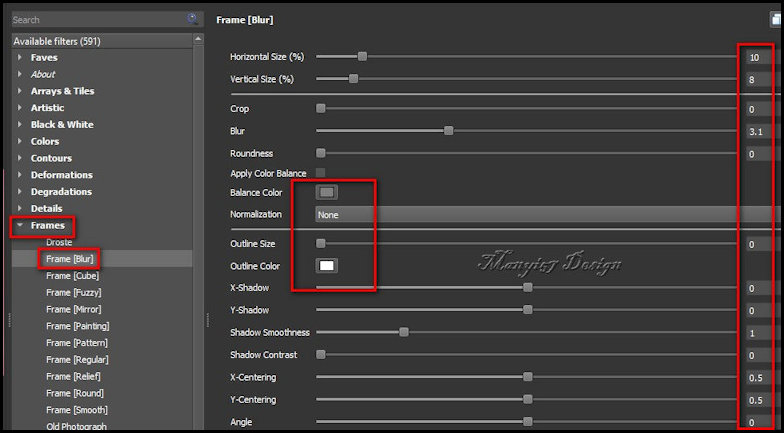Image resolution: width=784 pixels, height=433 pixels.
Task: Expand the Deformations category
Action: tap(20, 175)
